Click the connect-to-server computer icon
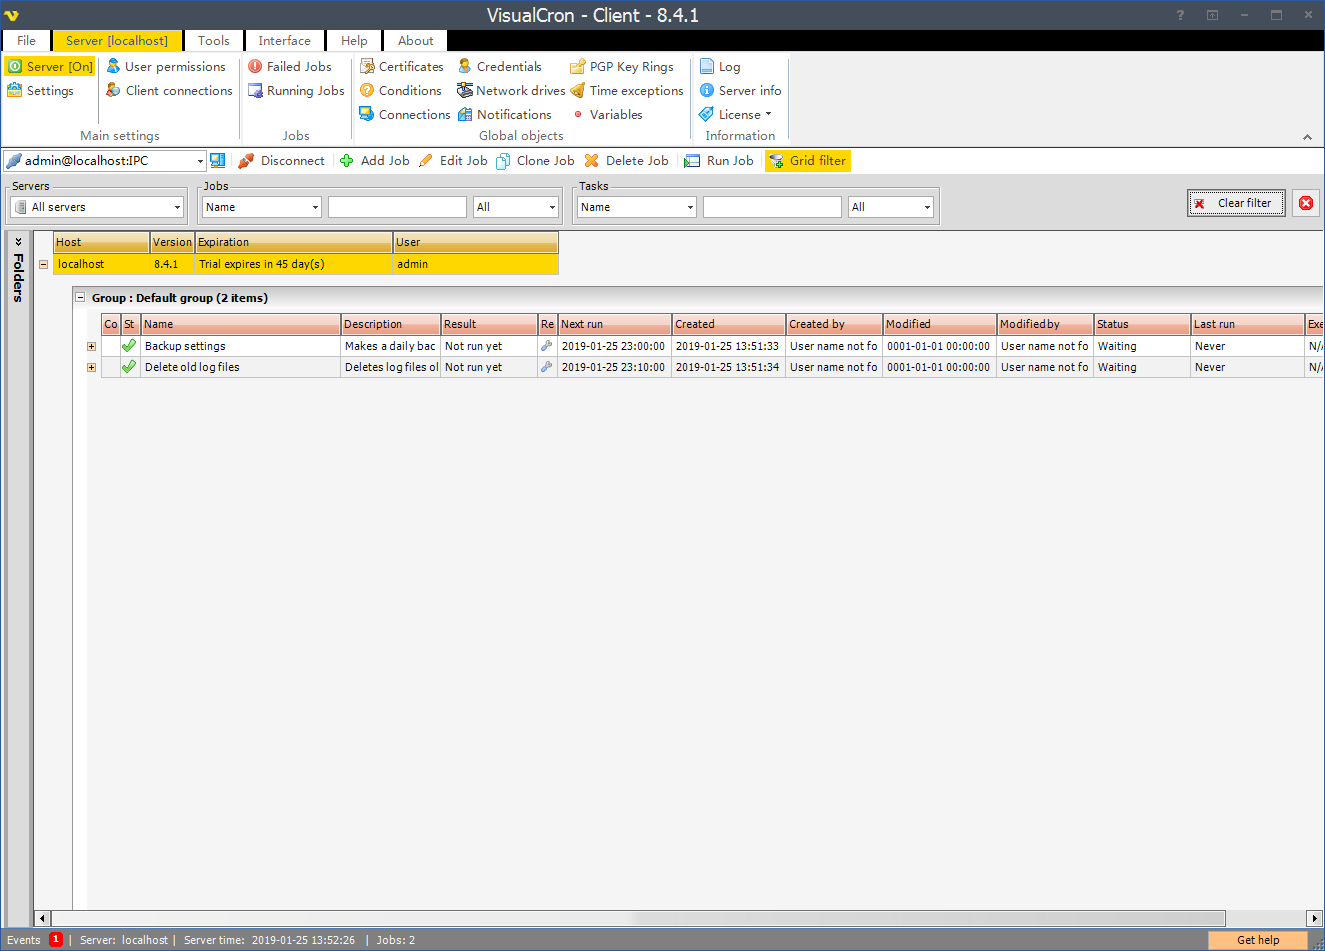Viewport: 1325px width, 951px height. click(x=217, y=160)
